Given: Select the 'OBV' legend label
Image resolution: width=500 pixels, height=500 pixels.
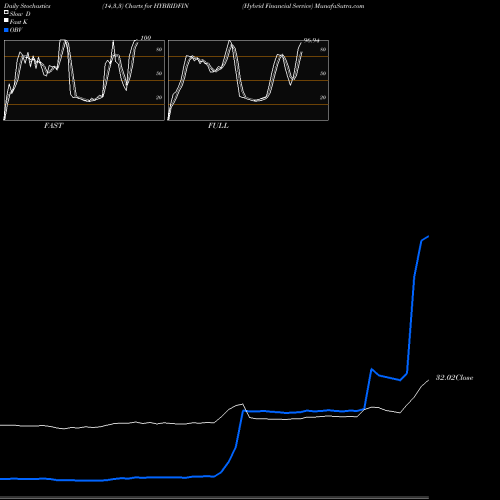Looking at the screenshot, I should [x=16, y=30].
